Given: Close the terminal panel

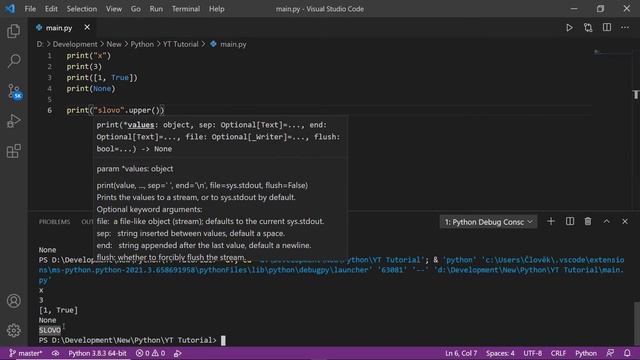Looking at the screenshot, I should 625,221.
